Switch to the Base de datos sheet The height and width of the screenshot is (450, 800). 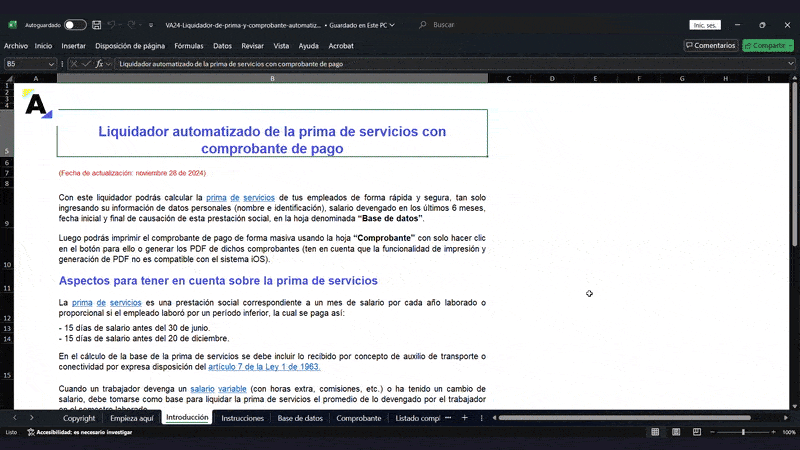[300, 418]
